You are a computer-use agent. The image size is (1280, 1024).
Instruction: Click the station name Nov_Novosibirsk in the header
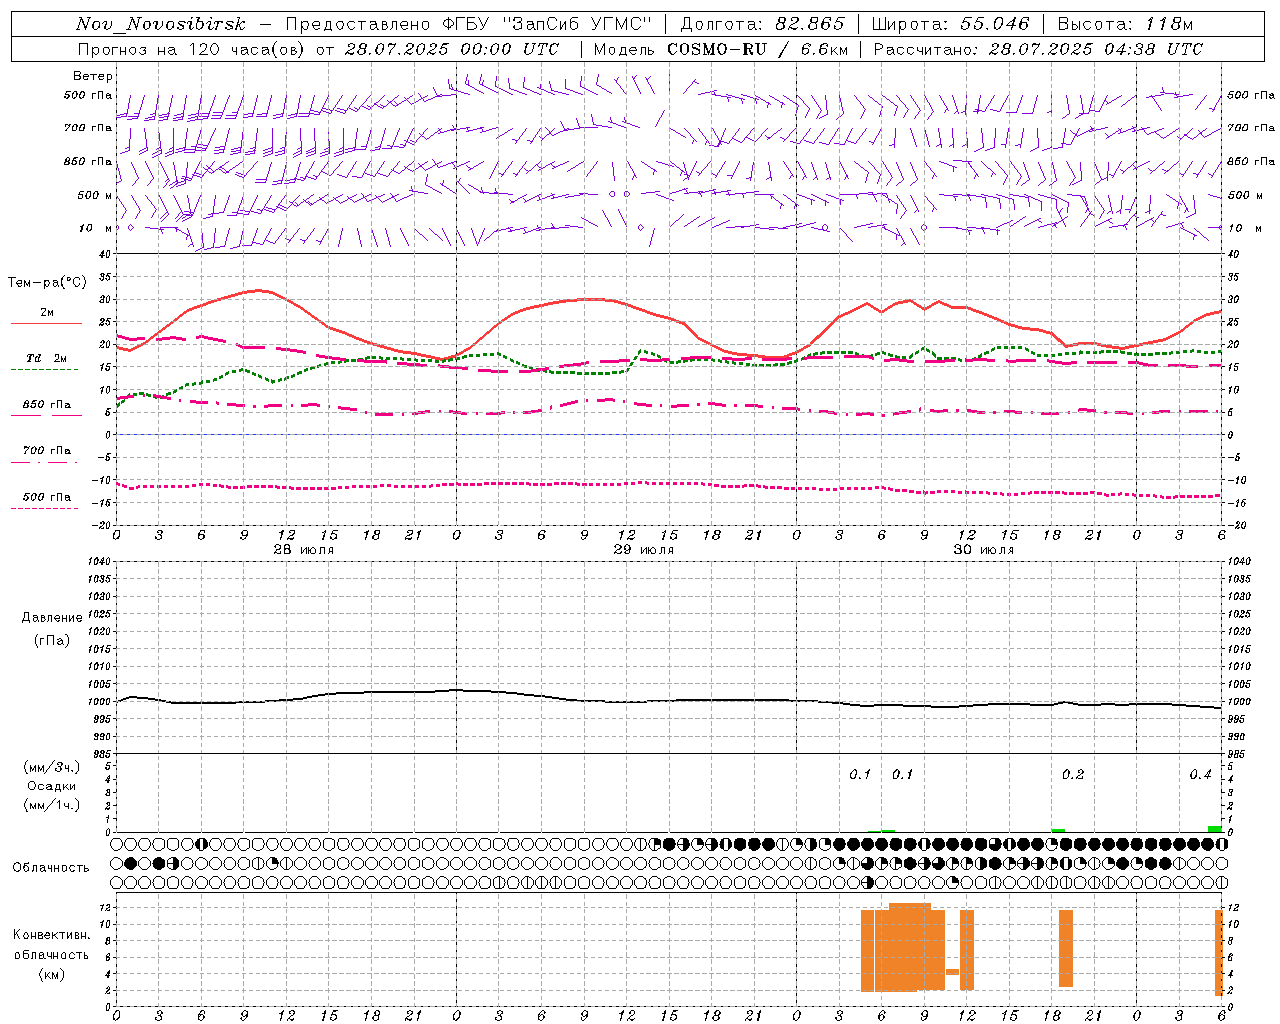tap(160, 24)
